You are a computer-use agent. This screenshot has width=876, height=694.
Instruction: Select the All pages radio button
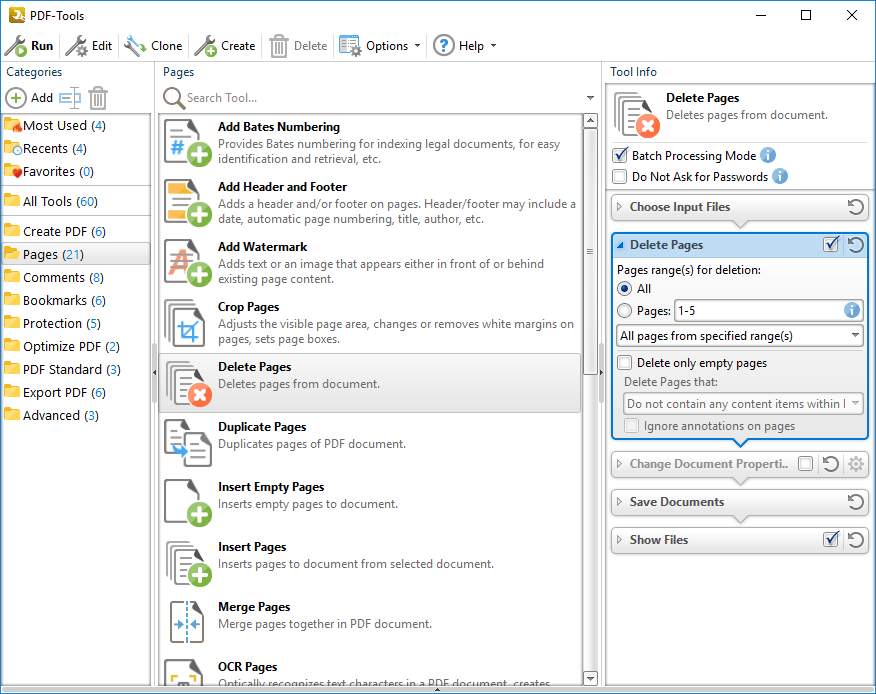click(625, 289)
